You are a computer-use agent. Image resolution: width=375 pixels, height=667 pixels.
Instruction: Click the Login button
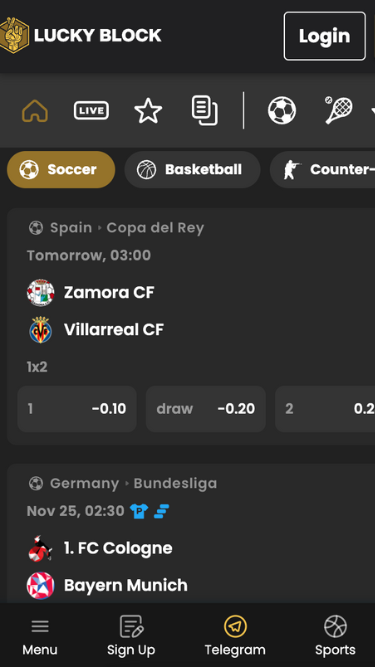(x=325, y=36)
